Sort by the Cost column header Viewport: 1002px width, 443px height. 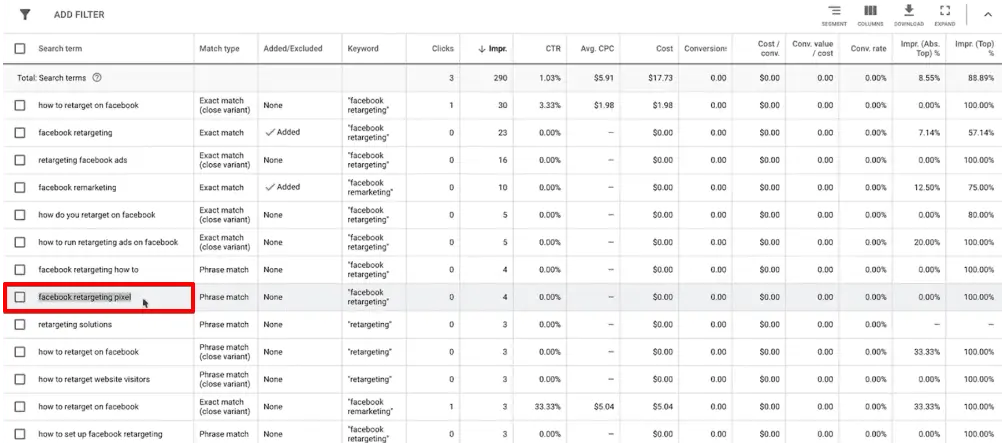coord(664,48)
